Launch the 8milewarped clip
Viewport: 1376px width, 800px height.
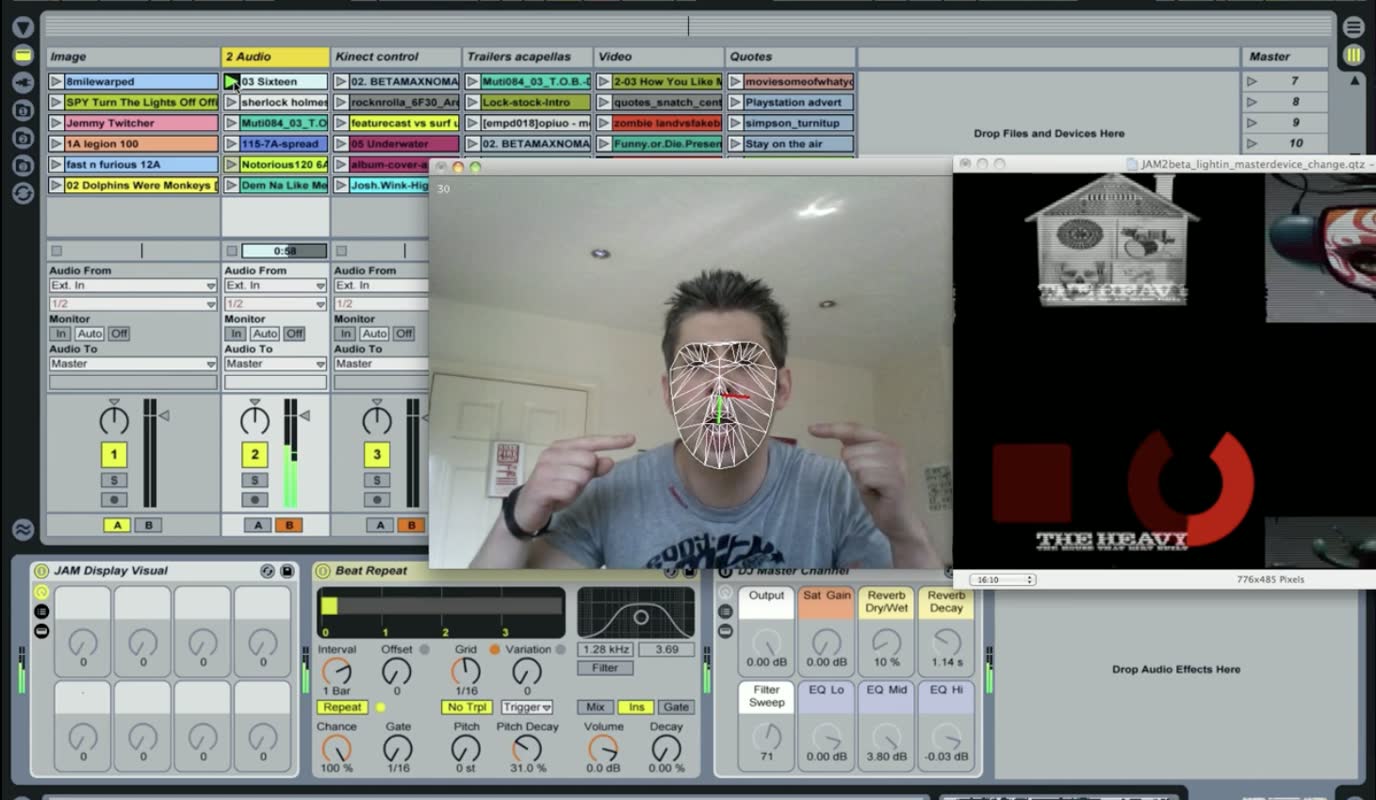pos(56,82)
